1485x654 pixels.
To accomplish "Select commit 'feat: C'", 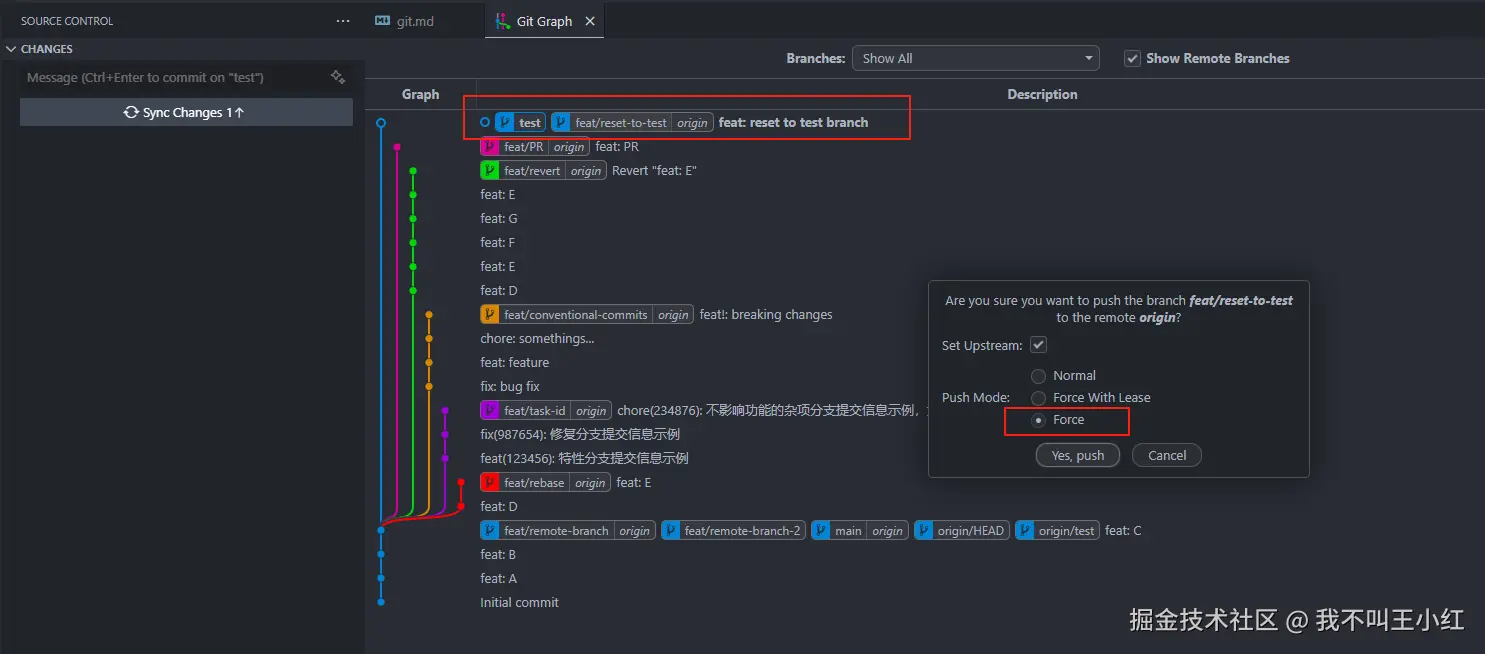I will [x=1123, y=530].
